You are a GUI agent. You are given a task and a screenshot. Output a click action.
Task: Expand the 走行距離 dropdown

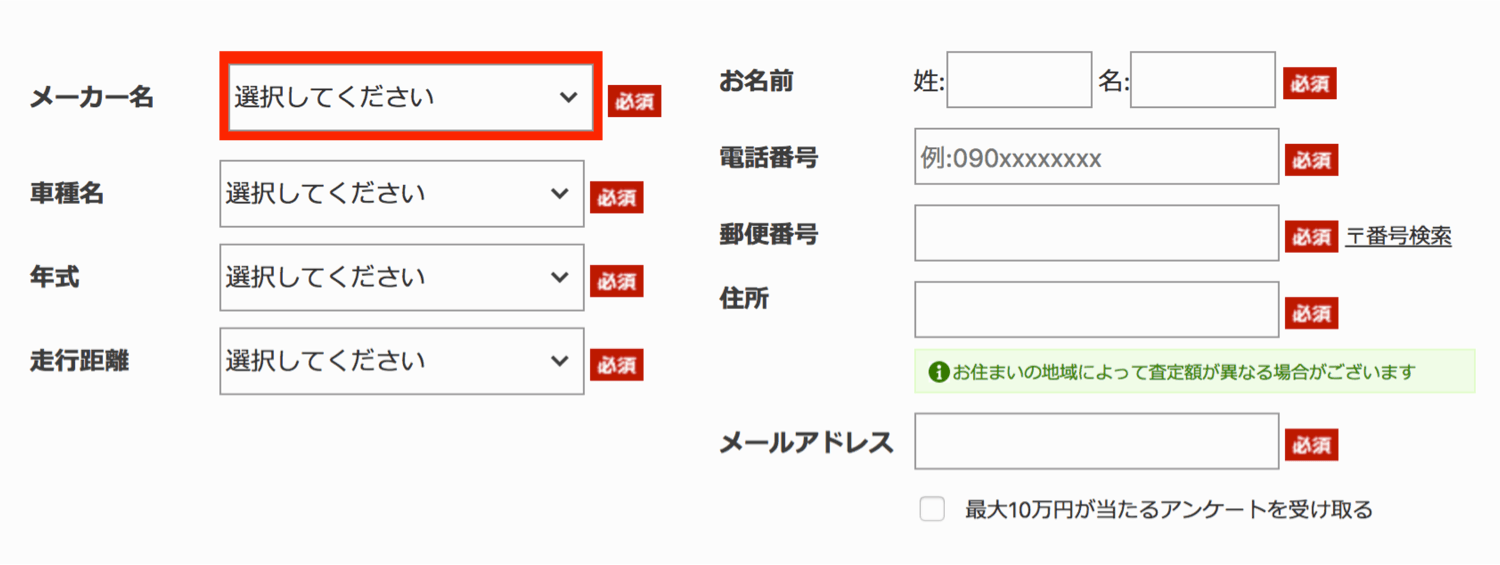(401, 361)
